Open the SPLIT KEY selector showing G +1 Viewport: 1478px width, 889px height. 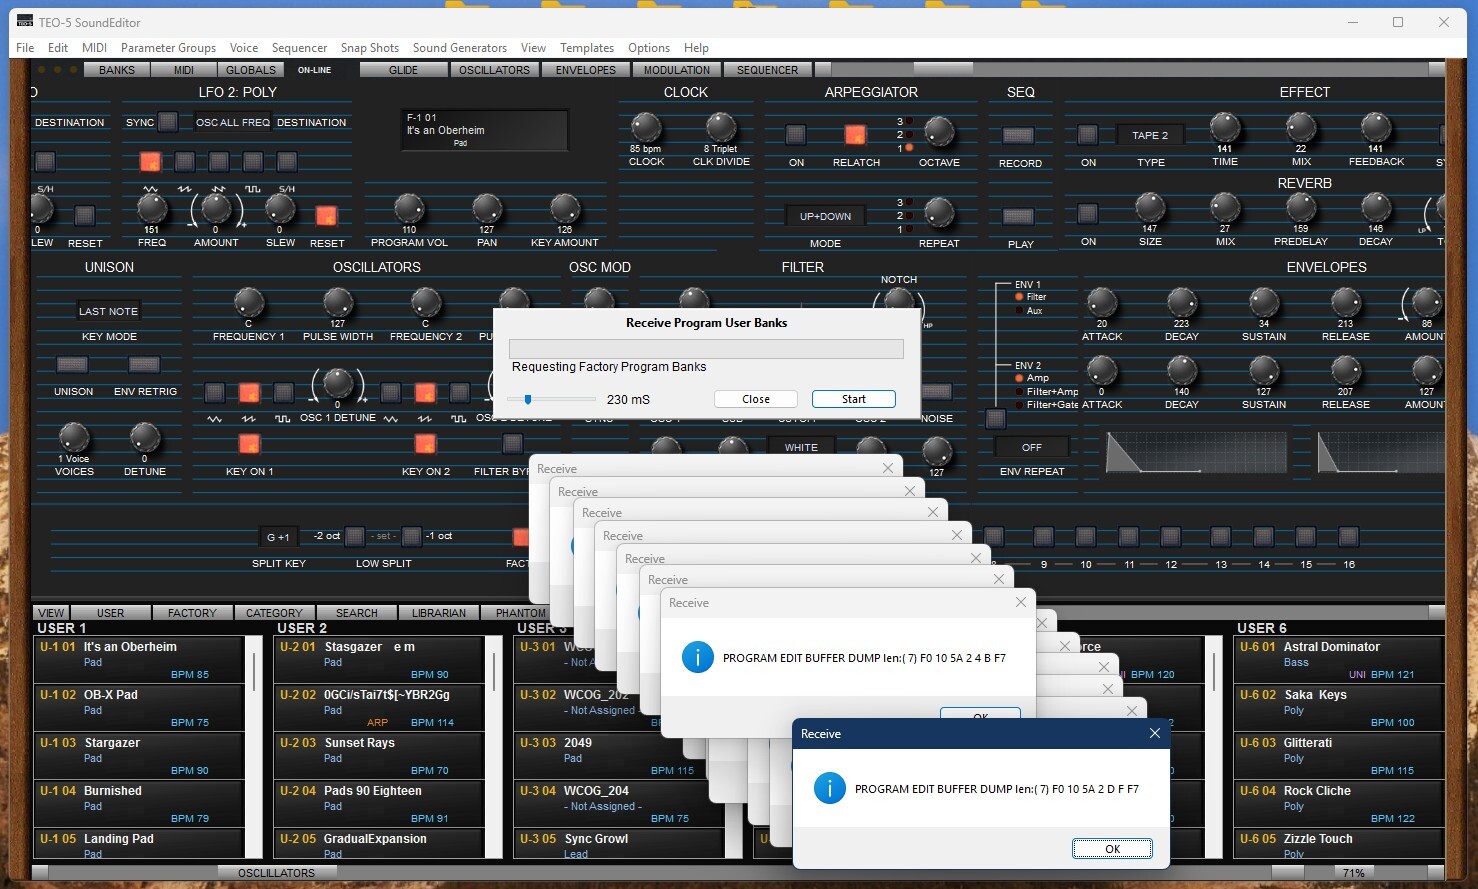click(x=278, y=537)
